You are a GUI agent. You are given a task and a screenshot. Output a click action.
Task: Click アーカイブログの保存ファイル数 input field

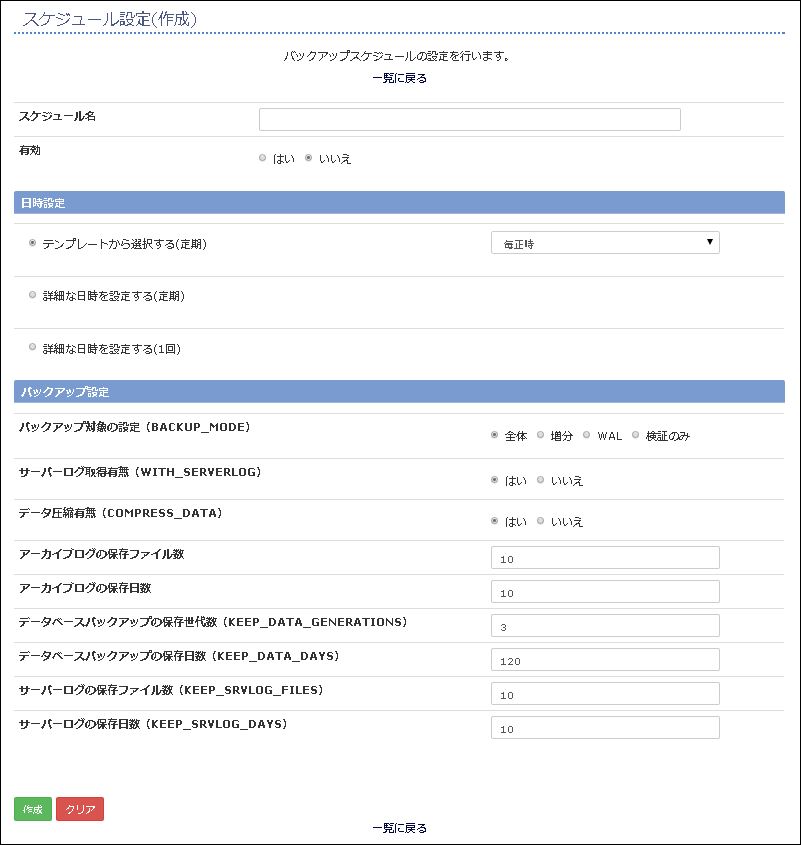605,557
